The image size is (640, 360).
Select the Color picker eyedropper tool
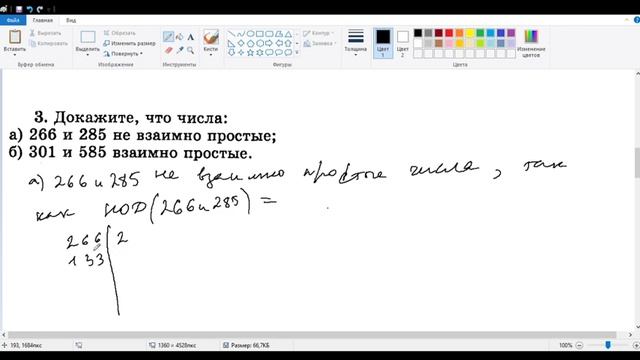click(180, 50)
